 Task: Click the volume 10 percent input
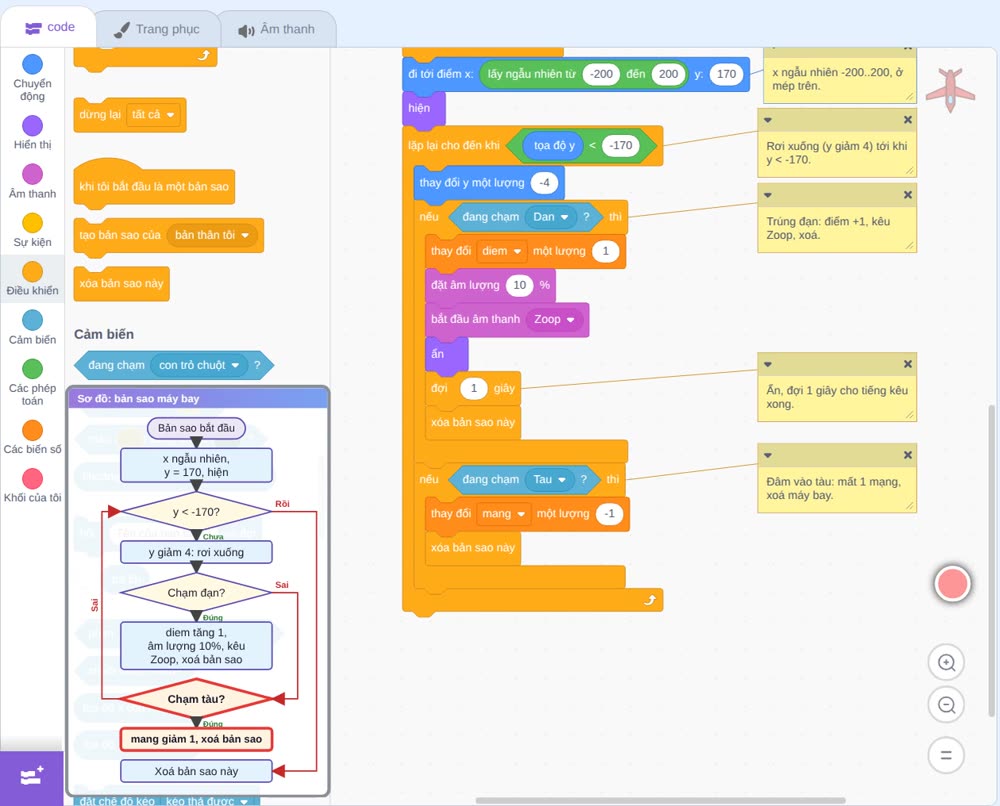click(x=520, y=285)
